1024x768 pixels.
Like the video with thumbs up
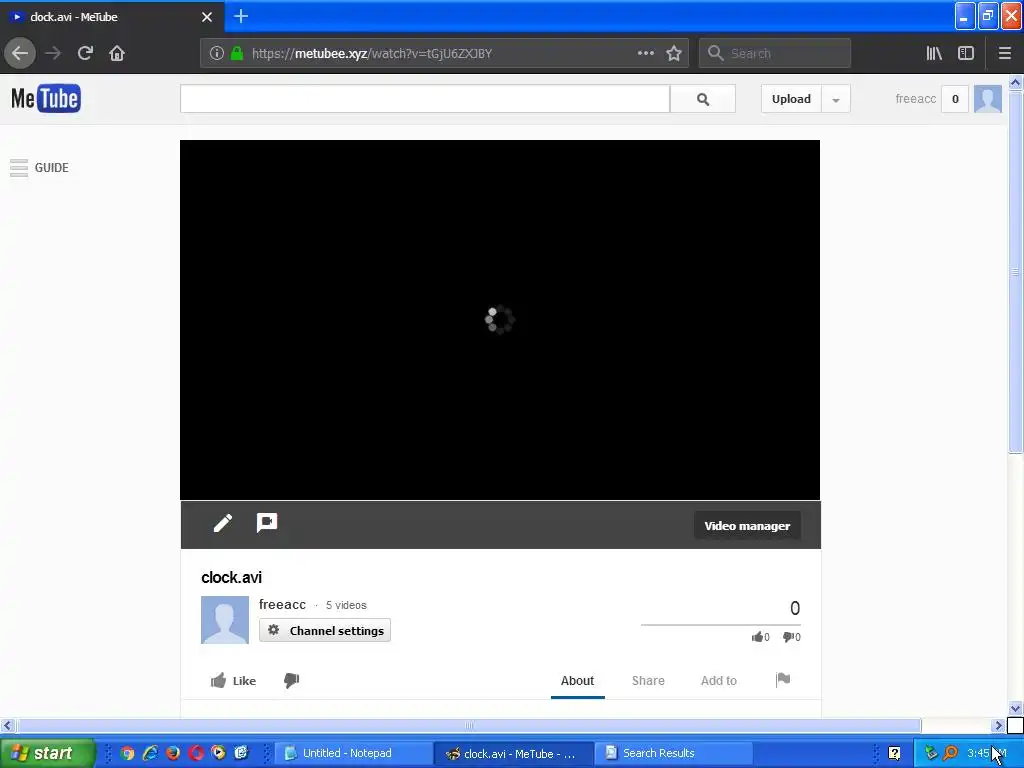click(233, 680)
